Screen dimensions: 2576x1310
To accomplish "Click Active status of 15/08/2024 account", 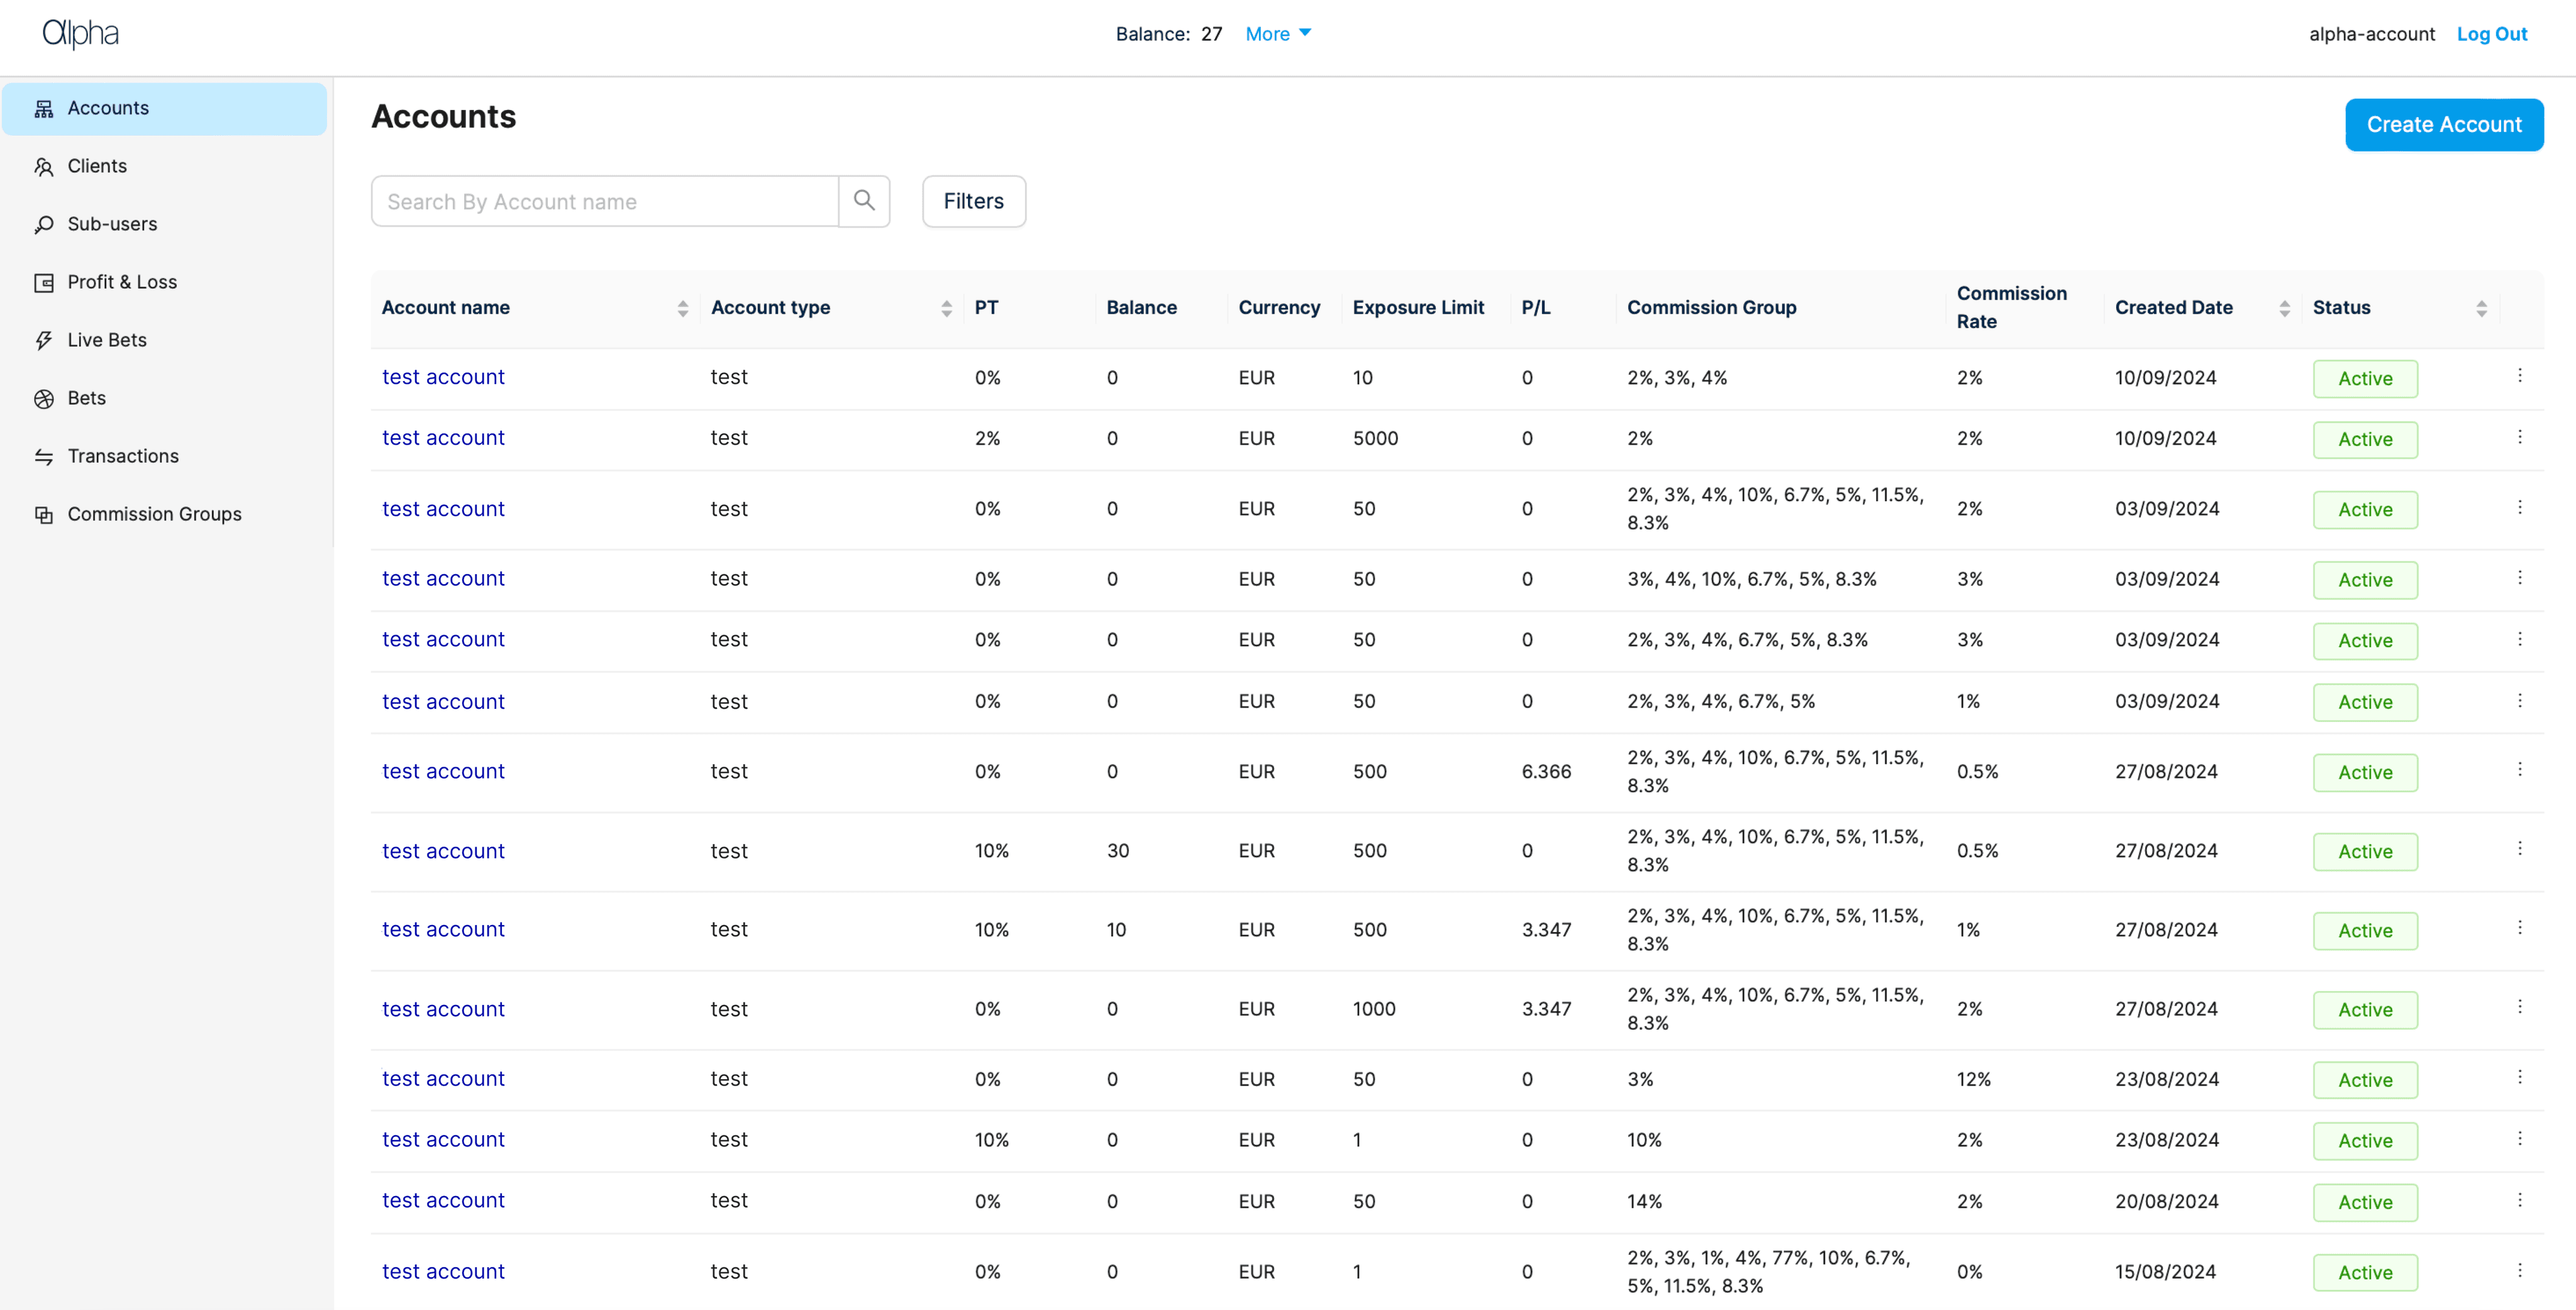I will click(x=2364, y=1272).
